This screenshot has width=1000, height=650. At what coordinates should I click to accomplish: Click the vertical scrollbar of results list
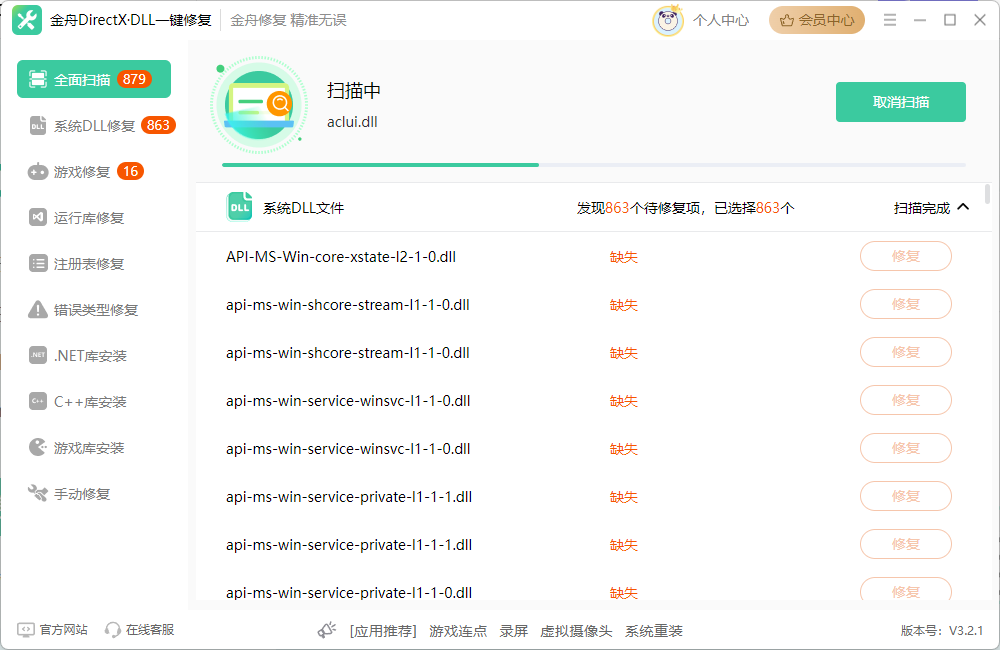988,195
